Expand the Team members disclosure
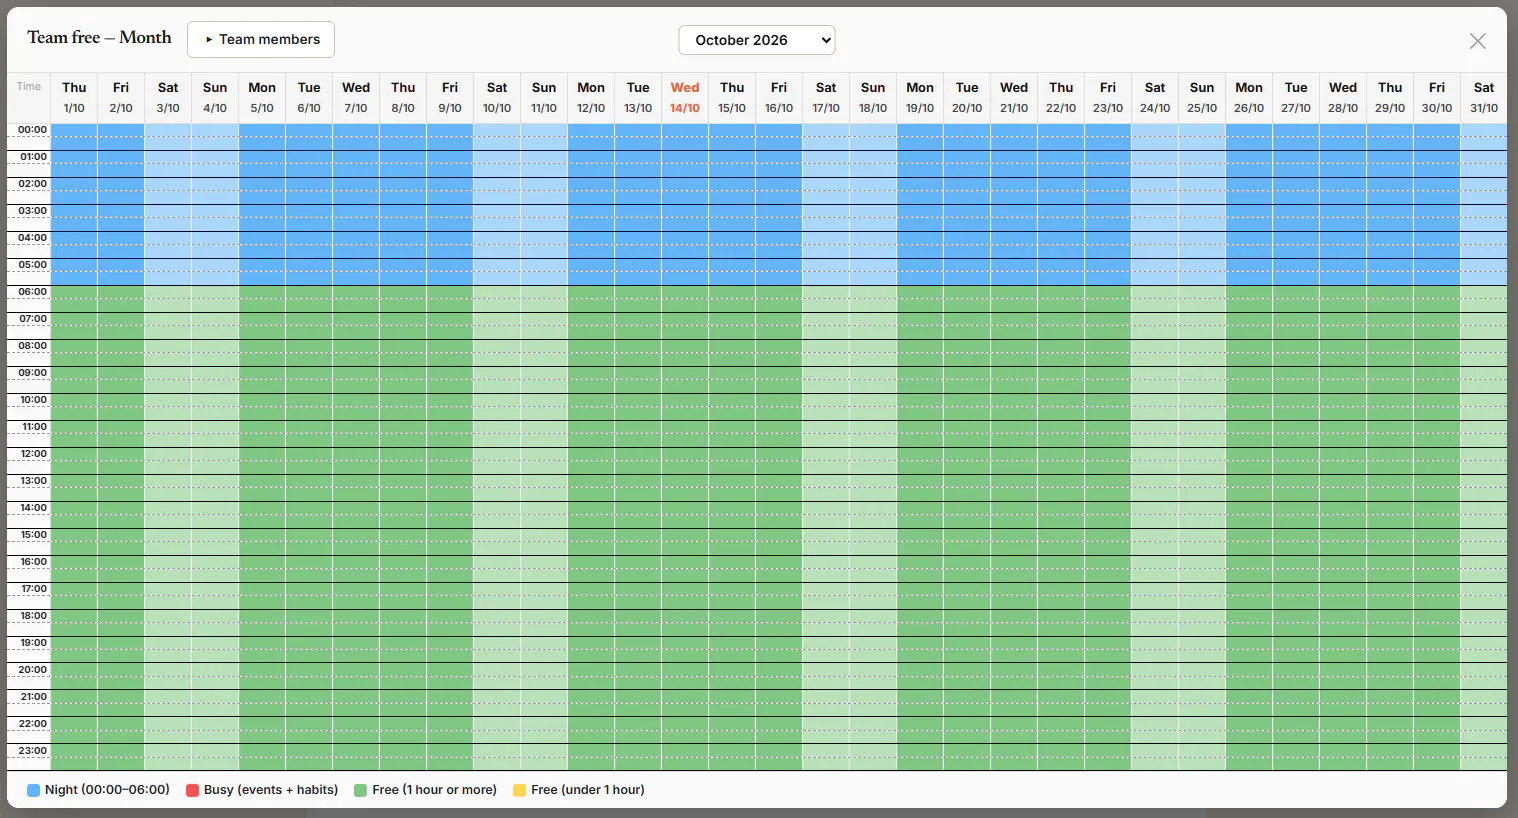The width and height of the screenshot is (1518, 818). pos(261,40)
